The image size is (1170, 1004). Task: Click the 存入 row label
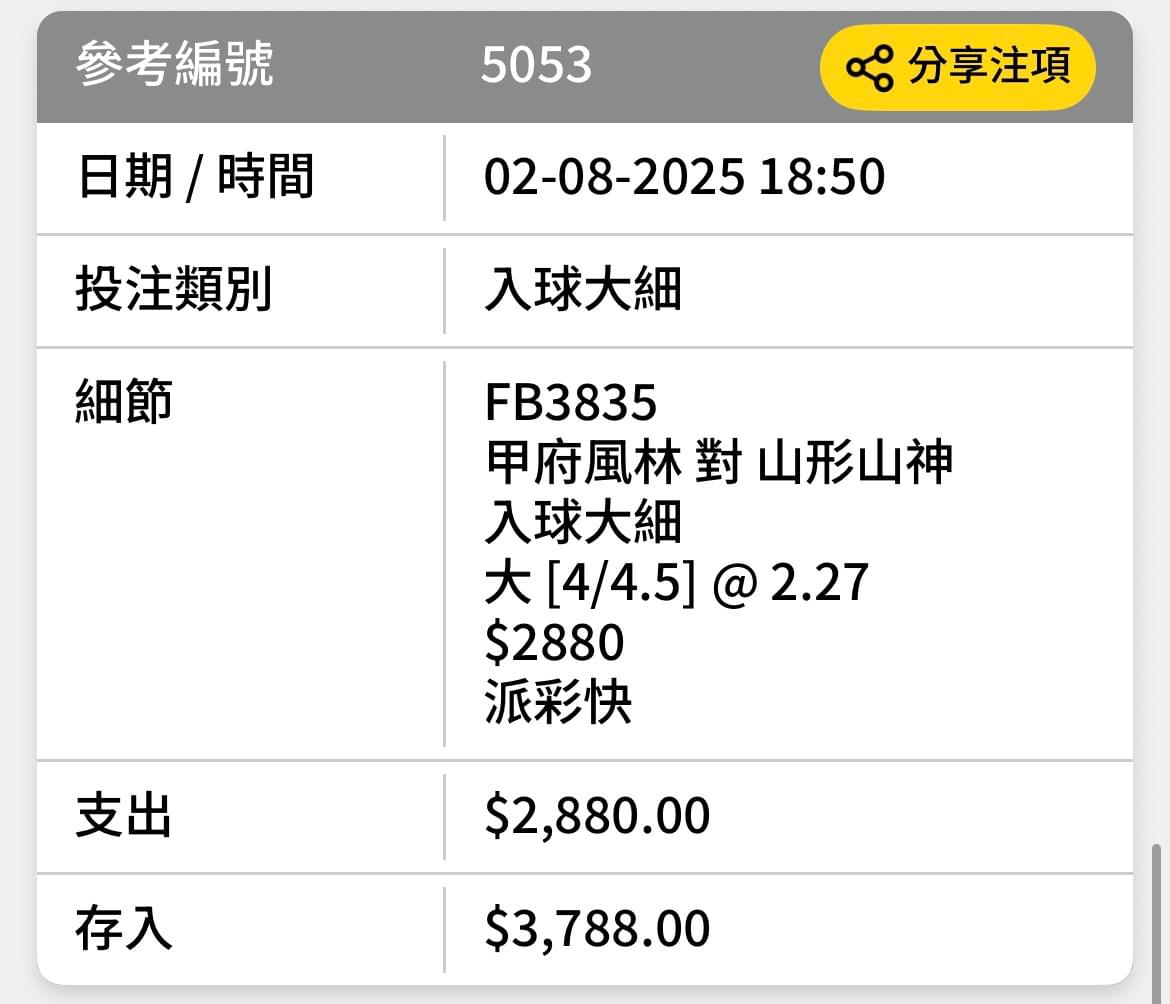pos(124,929)
